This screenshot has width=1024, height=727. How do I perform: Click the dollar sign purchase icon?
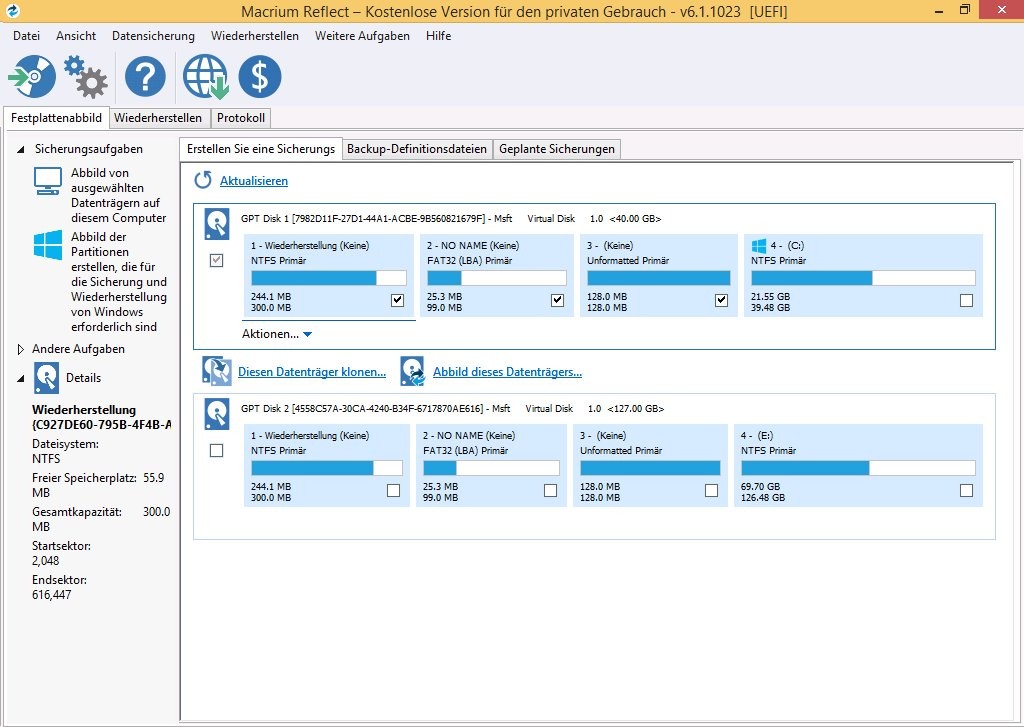coord(260,76)
